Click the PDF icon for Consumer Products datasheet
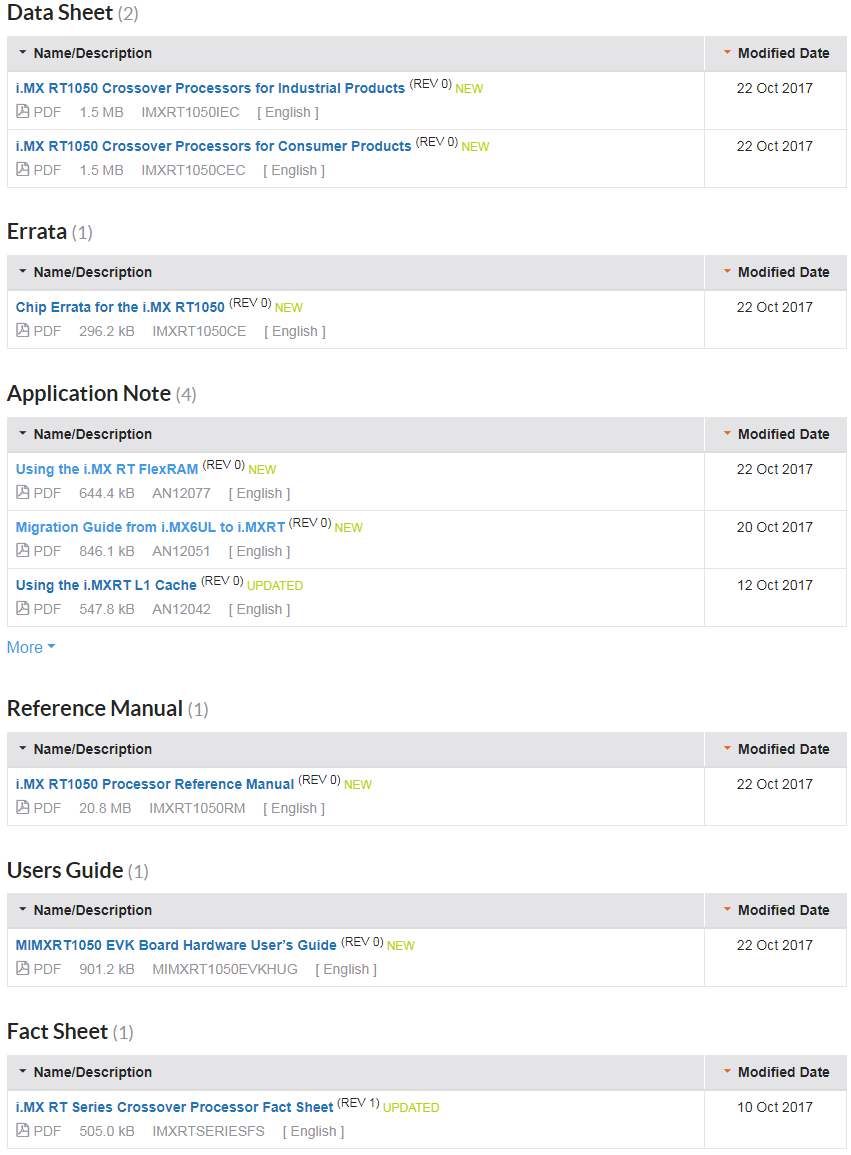 pyautogui.click(x=23, y=170)
